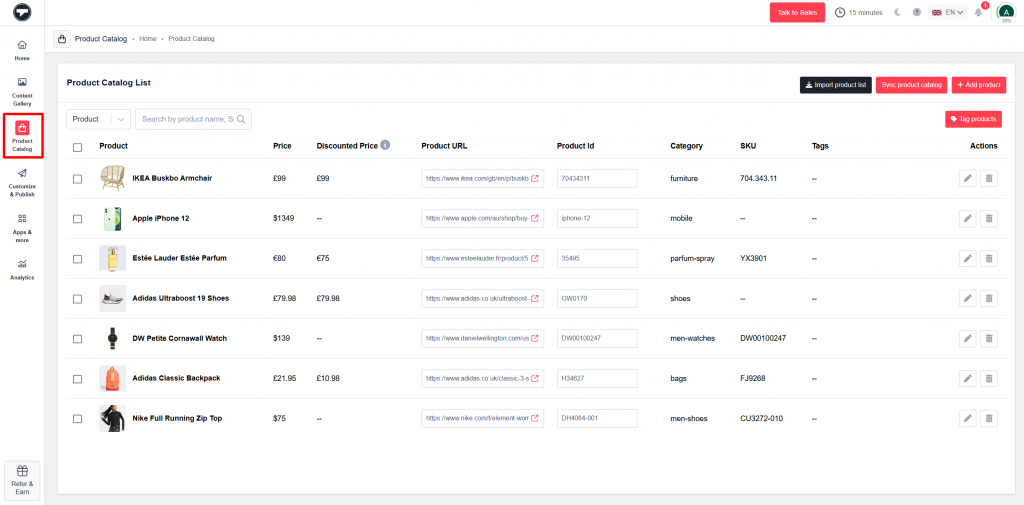Screen dimensions: 1024x505
Task: Open external link for Adidas Ultraboost URL
Action: (535, 298)
